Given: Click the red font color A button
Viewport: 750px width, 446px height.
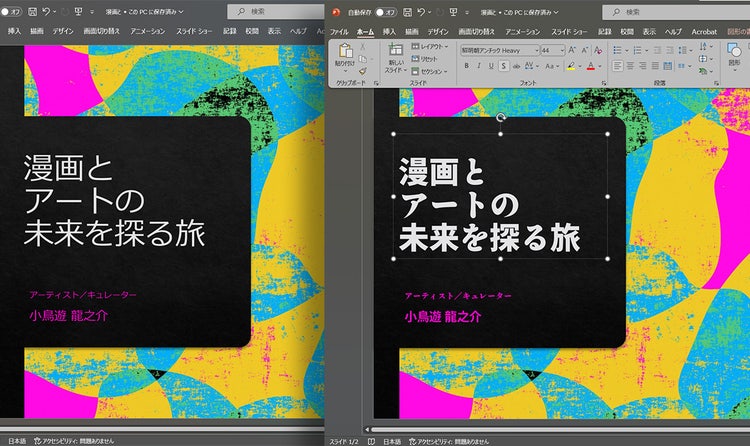Looking at the screenshot, I should click(x=591, y=66).
